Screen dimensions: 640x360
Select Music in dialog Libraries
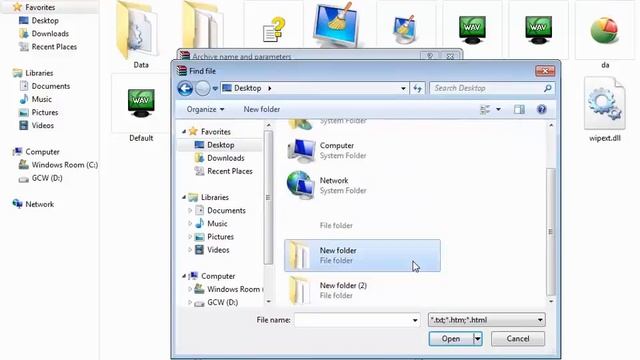point(217,224)
